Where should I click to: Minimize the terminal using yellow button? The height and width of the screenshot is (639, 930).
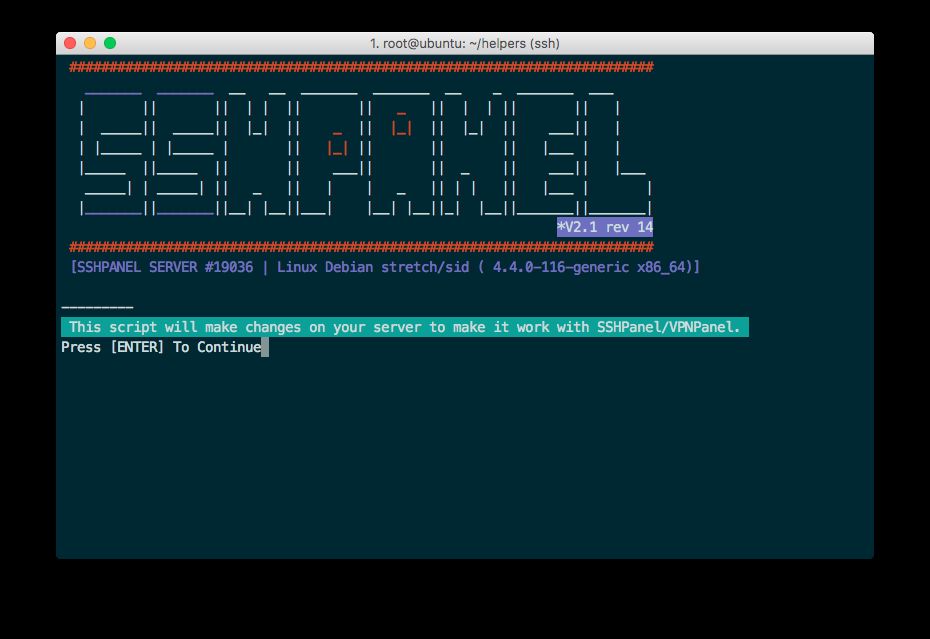pyautogui.click(x=90, y=43)
